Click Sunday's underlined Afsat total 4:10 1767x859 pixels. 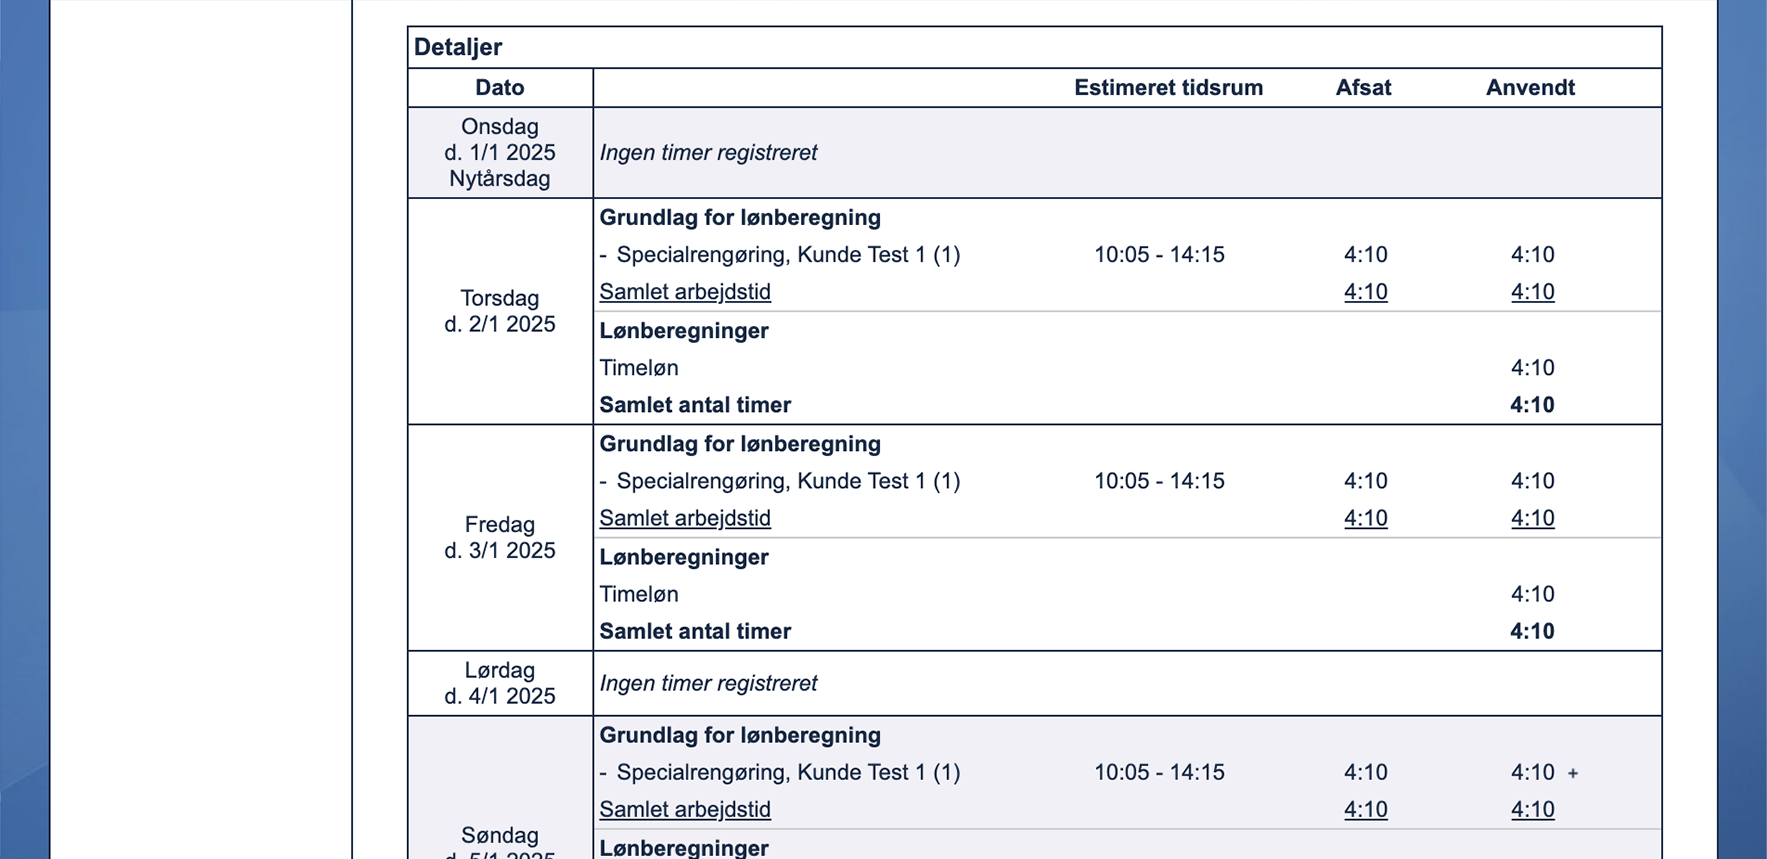(x=1365, y=809)
